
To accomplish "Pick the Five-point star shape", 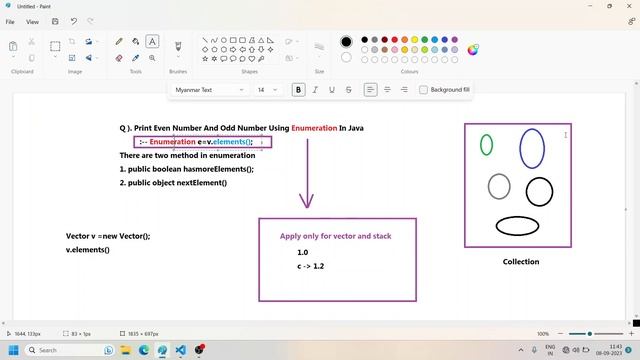I will point(205,59).
